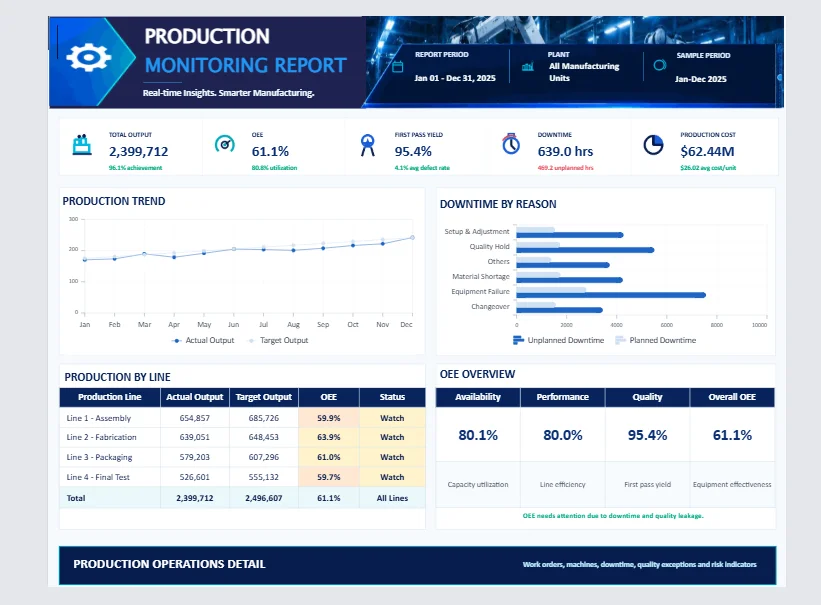This screenshot has height=605, width=821.
Task: Click the Material Shortage axis label
Action: (481, 277)
